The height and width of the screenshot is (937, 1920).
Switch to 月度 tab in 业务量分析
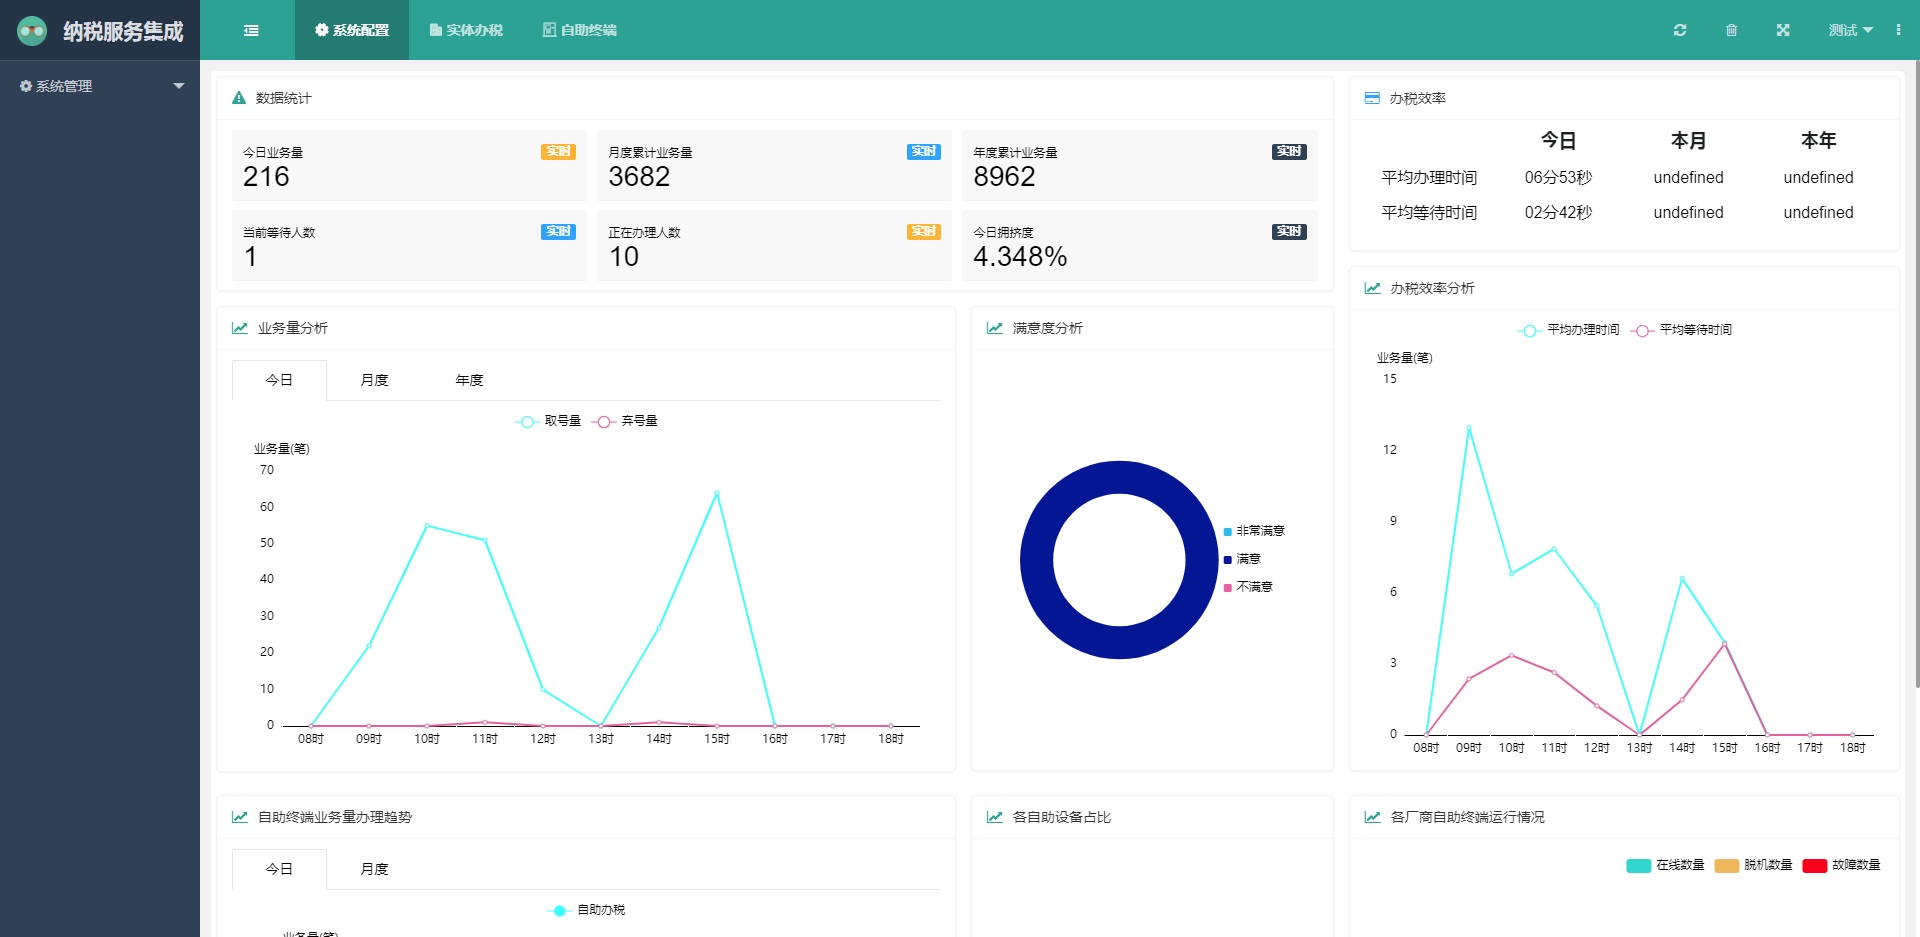click(374, 380)
